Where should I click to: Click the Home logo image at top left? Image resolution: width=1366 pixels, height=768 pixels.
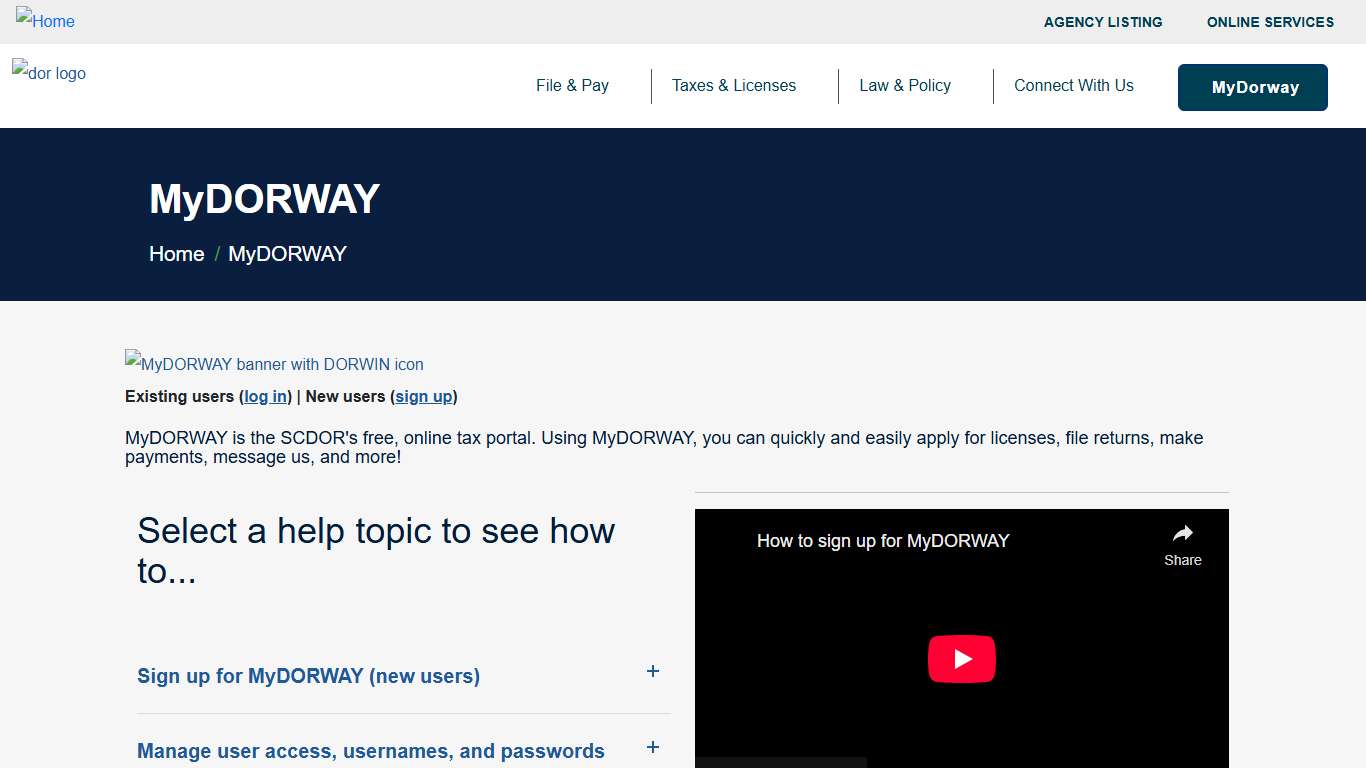[x=45, y=21]
